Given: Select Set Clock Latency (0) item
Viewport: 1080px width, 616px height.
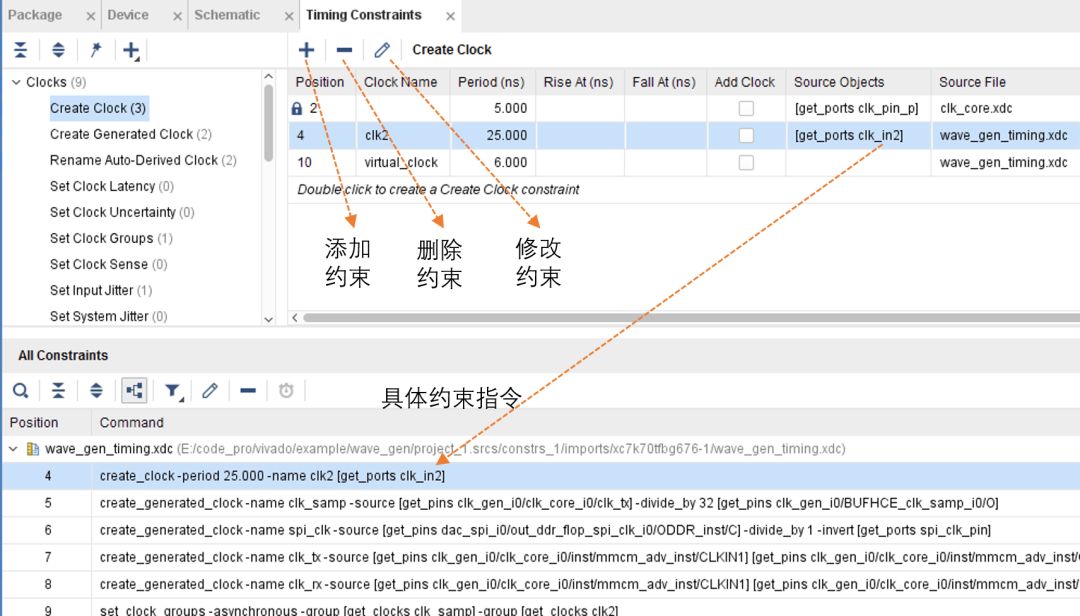Looking at the screenshot, I should pos(112,186).
